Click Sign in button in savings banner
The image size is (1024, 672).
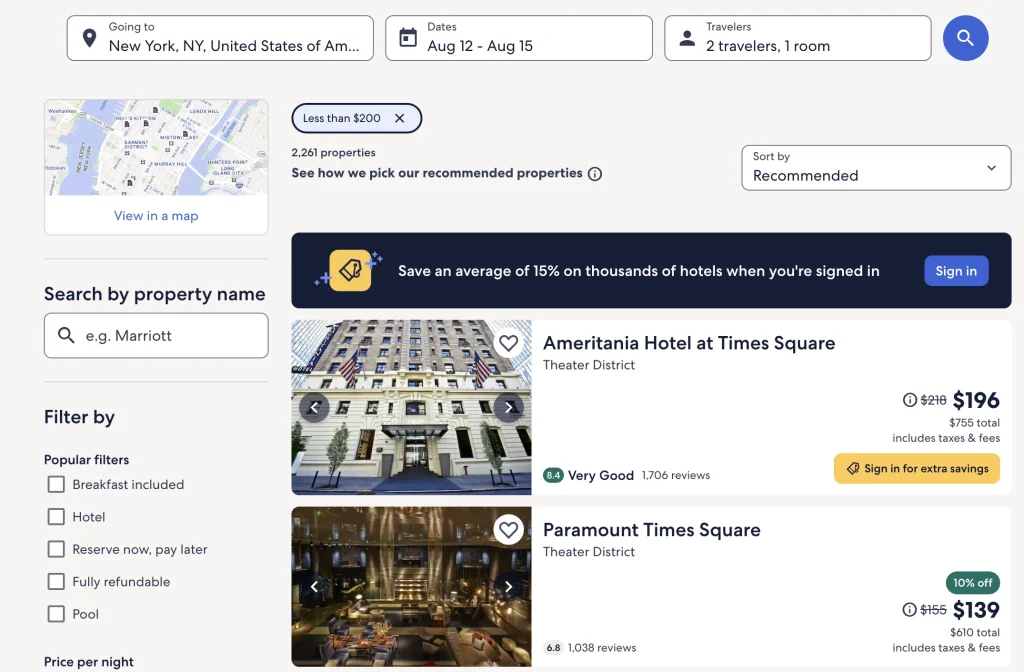click(956, 270)
